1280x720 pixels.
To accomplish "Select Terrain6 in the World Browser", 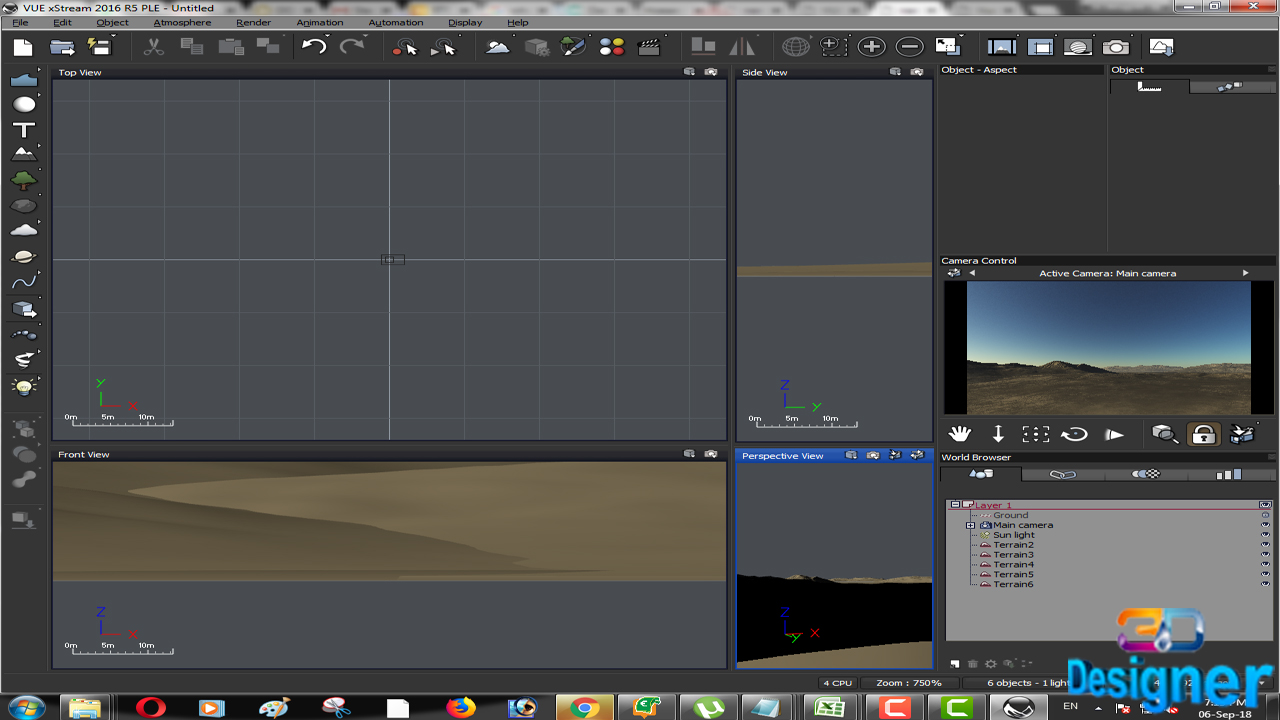I will pos(1013,584).
